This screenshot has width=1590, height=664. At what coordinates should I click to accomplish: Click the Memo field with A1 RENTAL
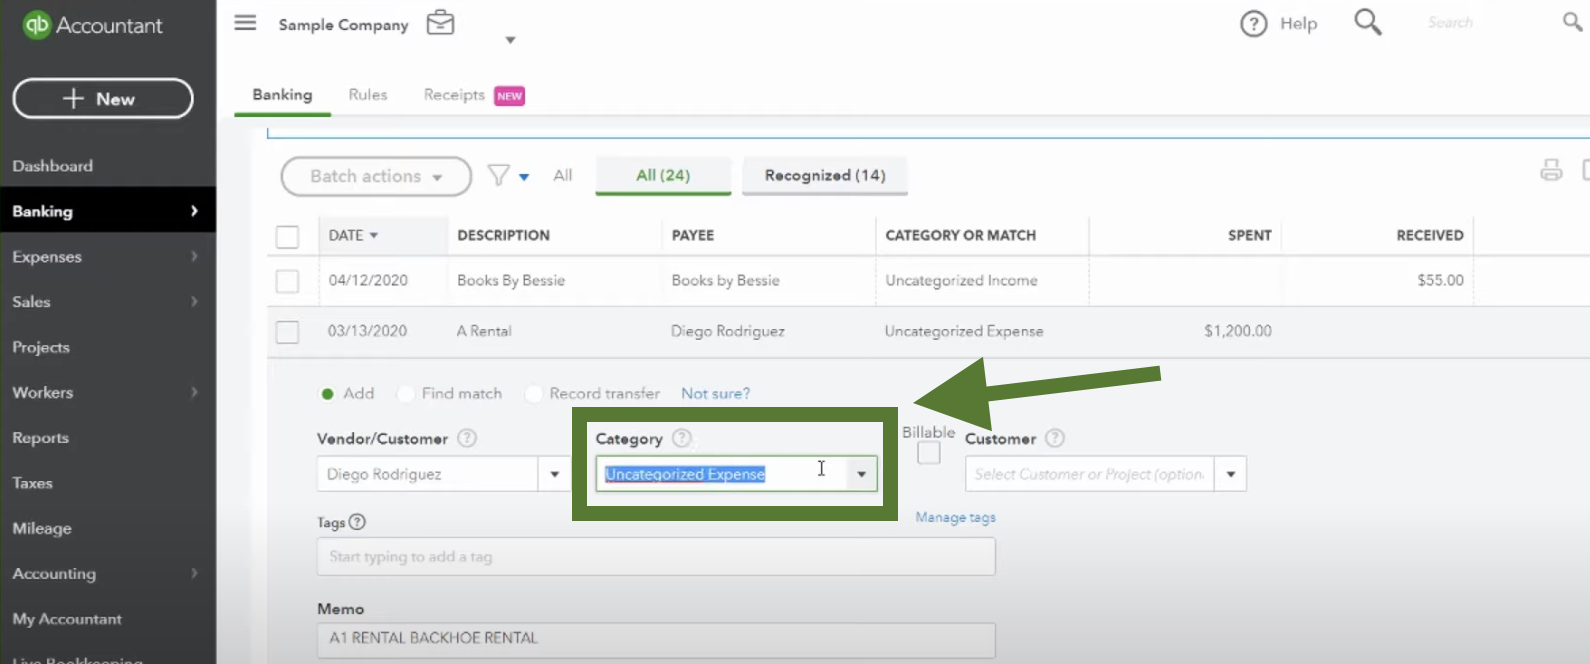click(656, 638)
